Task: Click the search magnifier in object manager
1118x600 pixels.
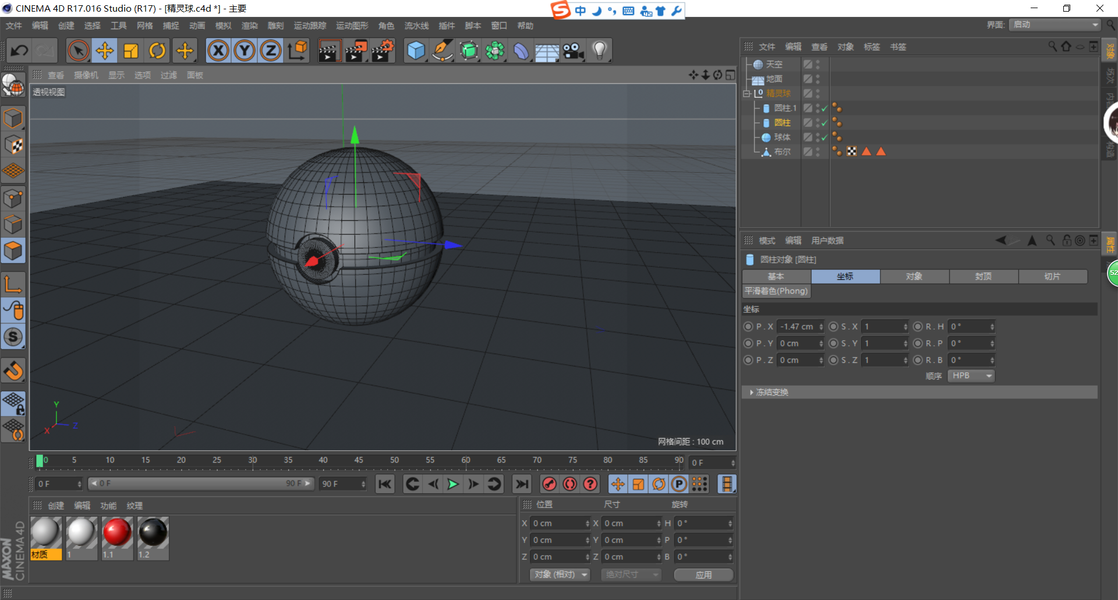Action: coord(1052,47)
